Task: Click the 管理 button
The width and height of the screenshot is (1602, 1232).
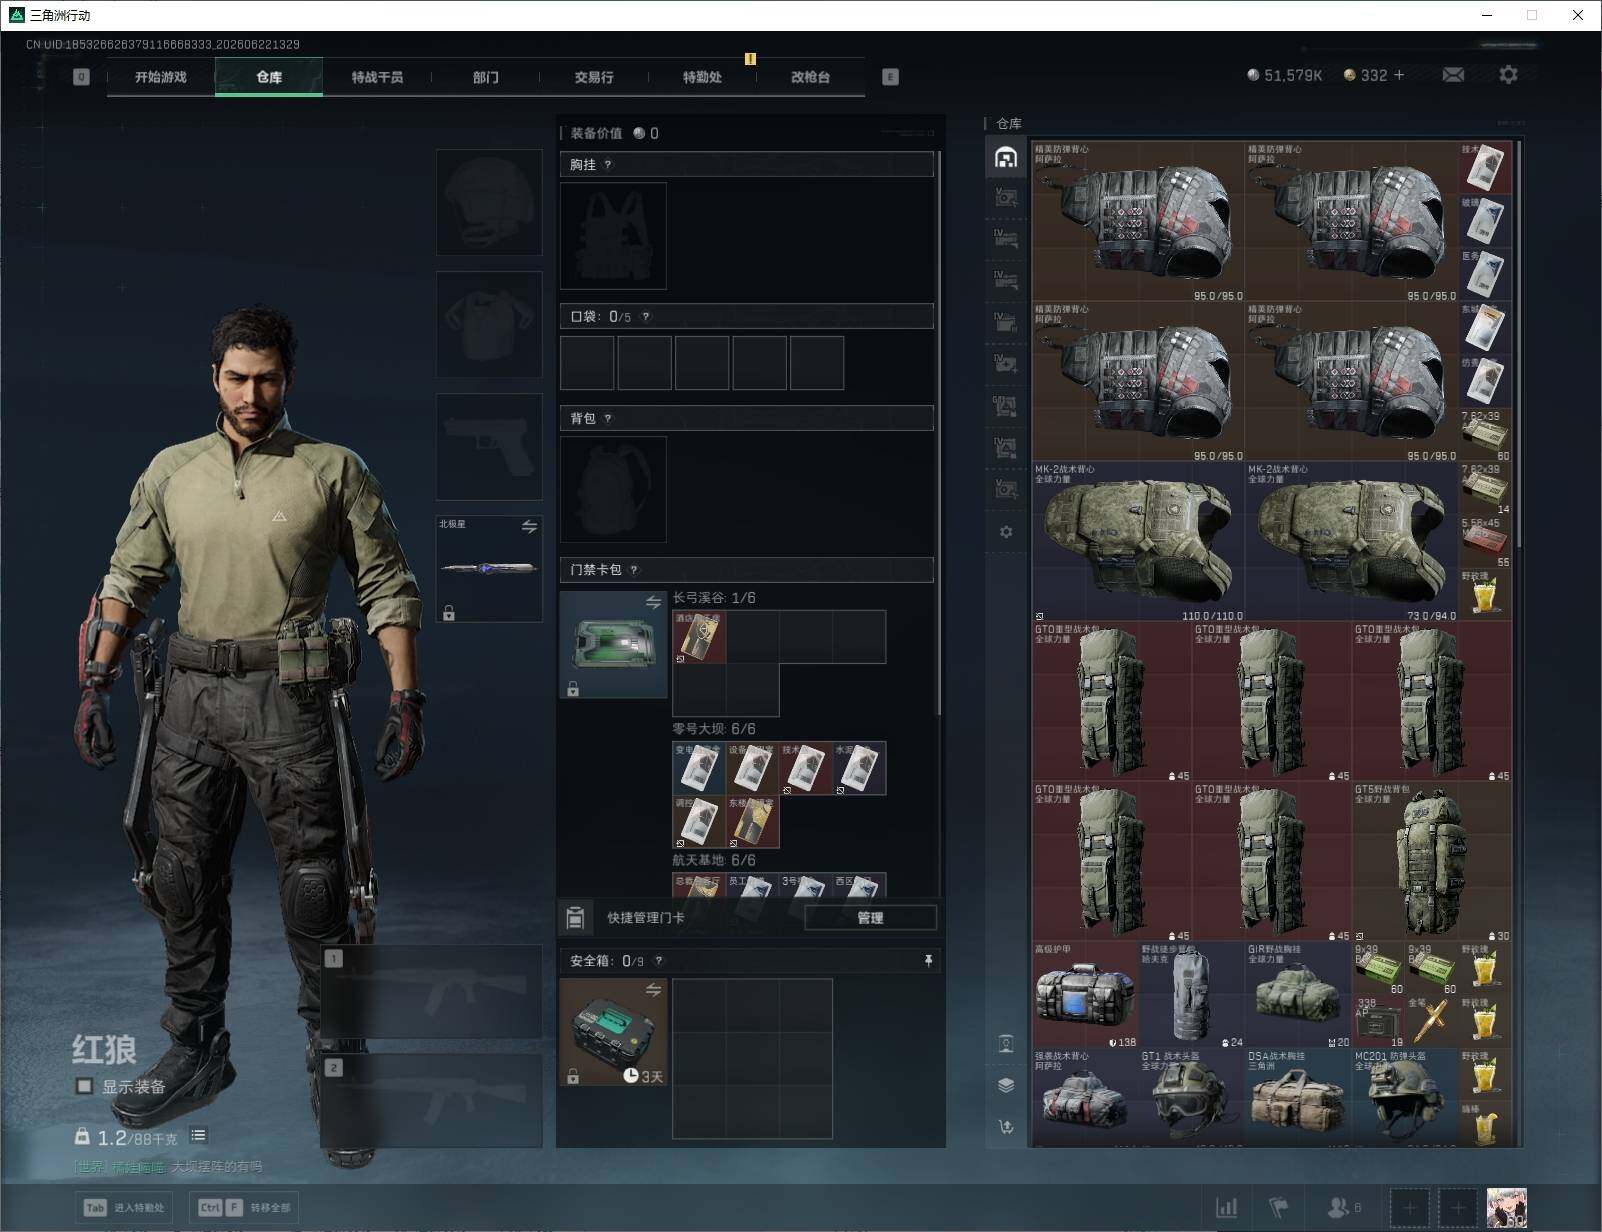Action: pyautogui.click(x=870, y=917)
